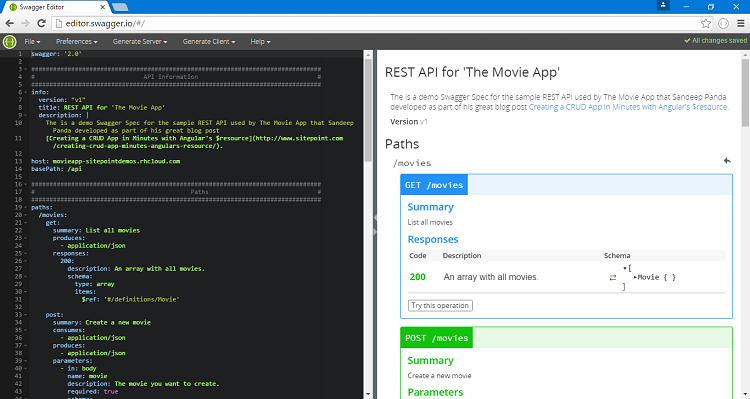Bookmark page with the star icon
The height and width of the screenshot is (399, 750).
pyautogui.click(x=706, y=23)
